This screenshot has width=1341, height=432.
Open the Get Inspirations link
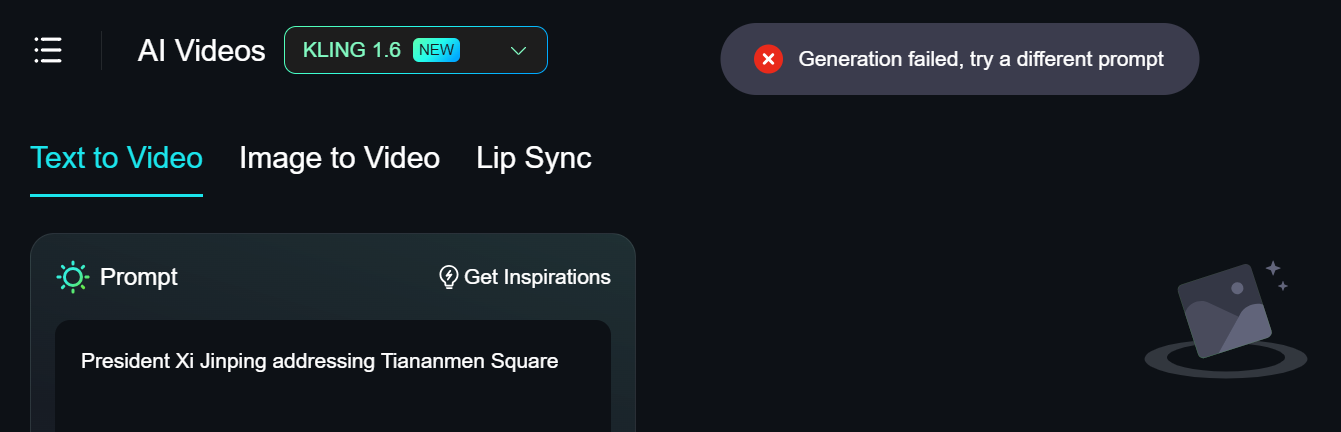[537, 277]
